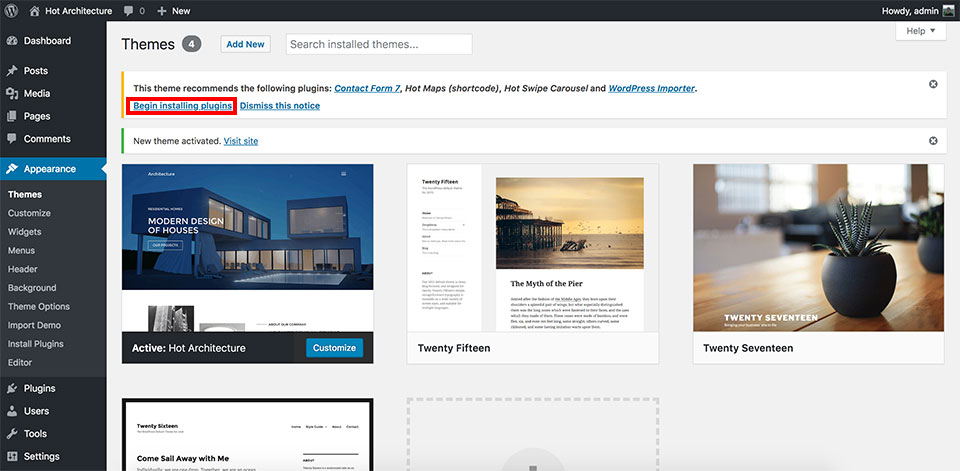960x471 pixels.
Task: Click the Twenty Seventeen theme name
Action: pos(748,348)
